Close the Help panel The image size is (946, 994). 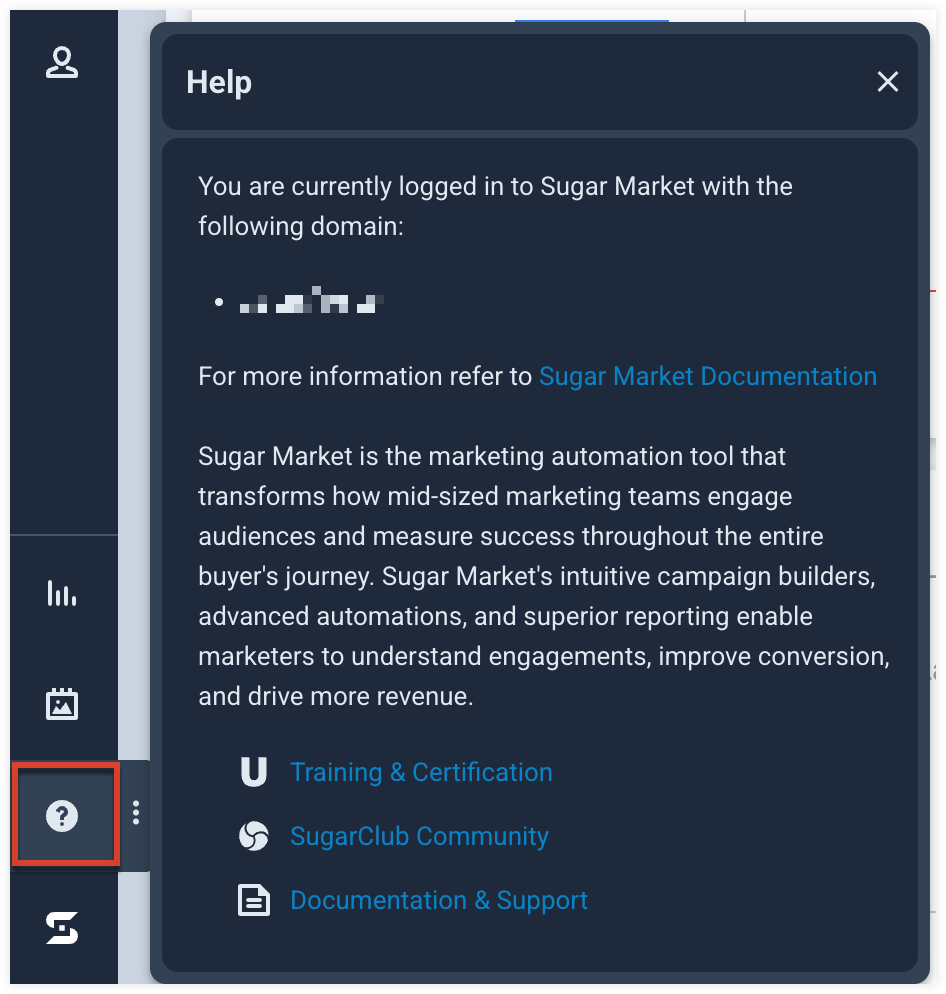click(888, 82)
